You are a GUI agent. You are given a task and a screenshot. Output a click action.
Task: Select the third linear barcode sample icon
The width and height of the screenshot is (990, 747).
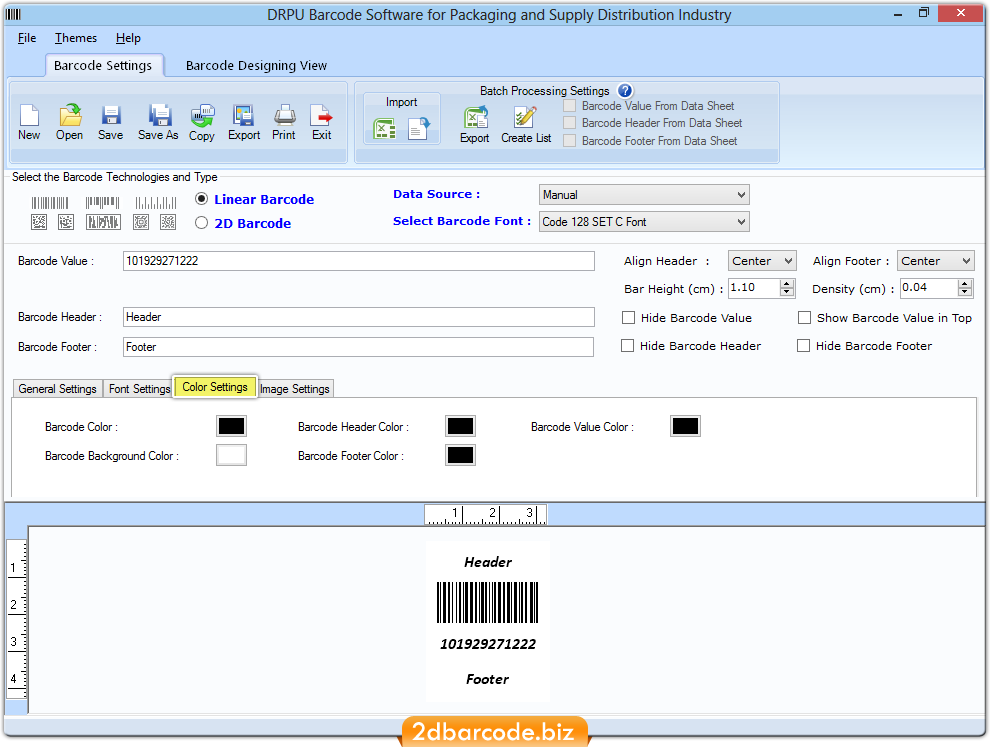click(155, 203)
